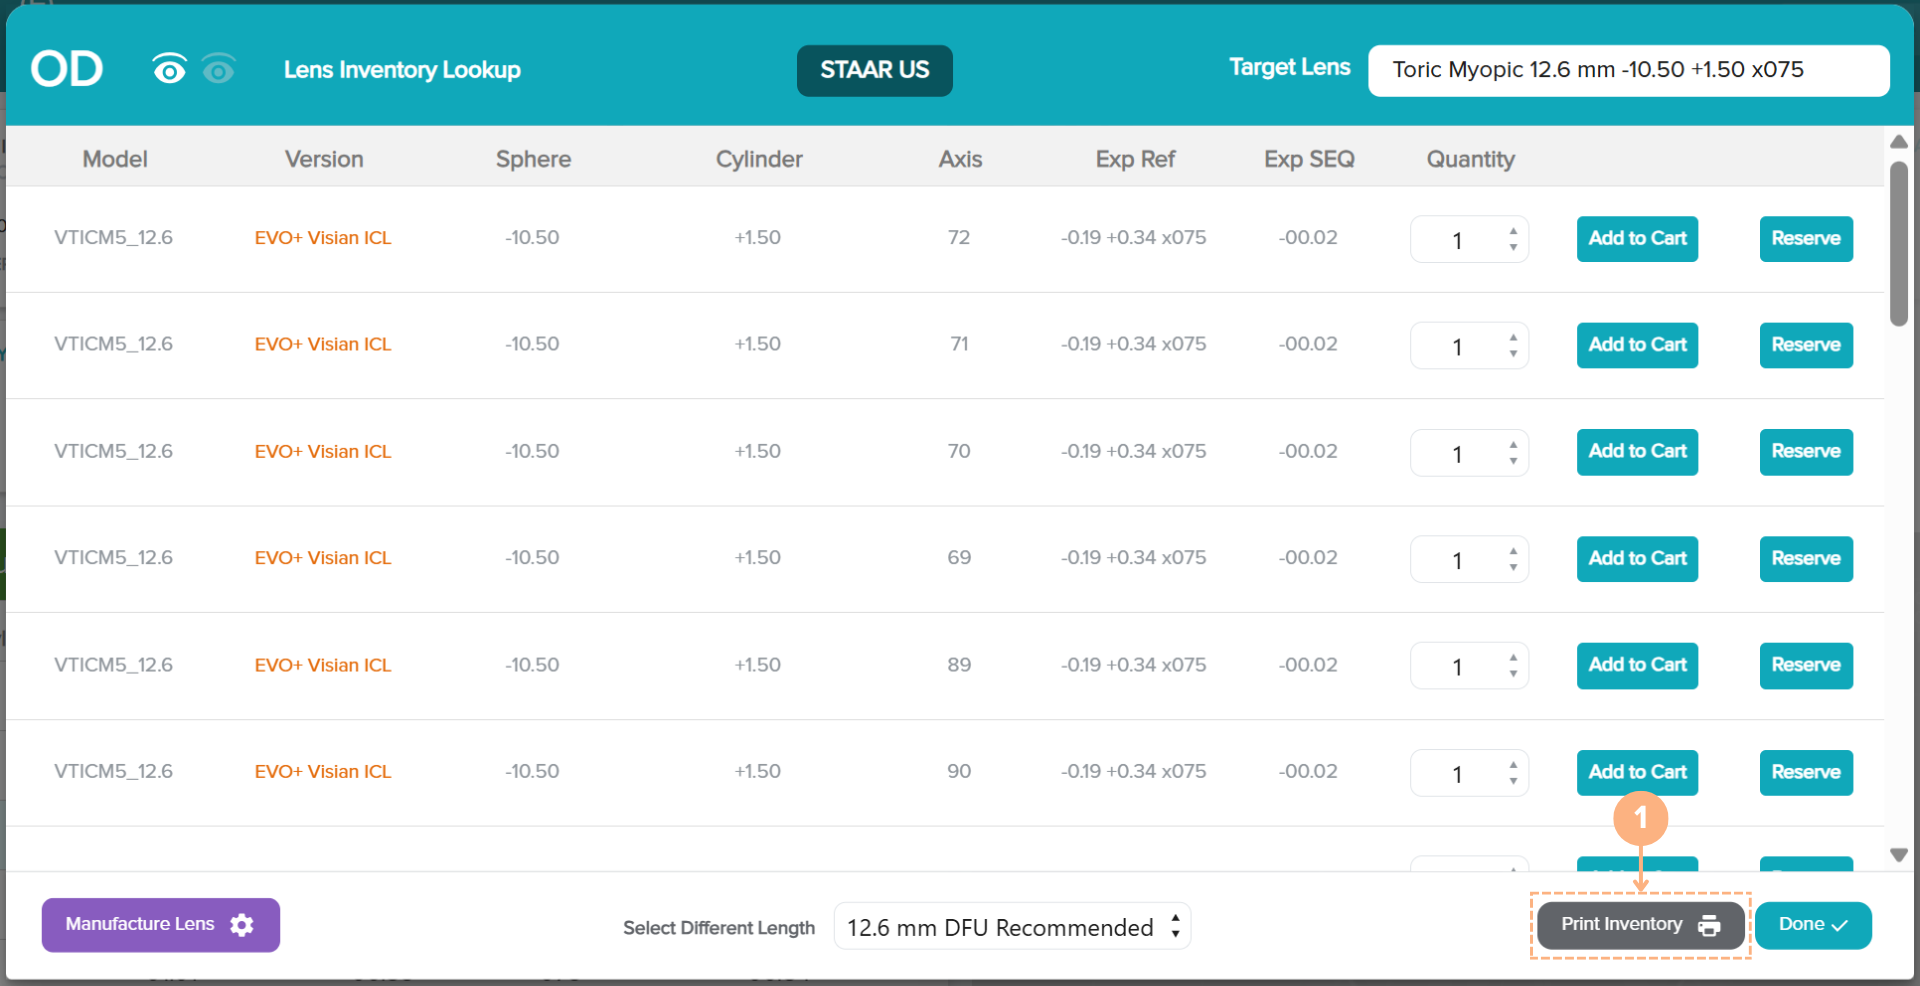
Task: Click the Exp SEQ column header
Action: click(x=1308, y=159)
